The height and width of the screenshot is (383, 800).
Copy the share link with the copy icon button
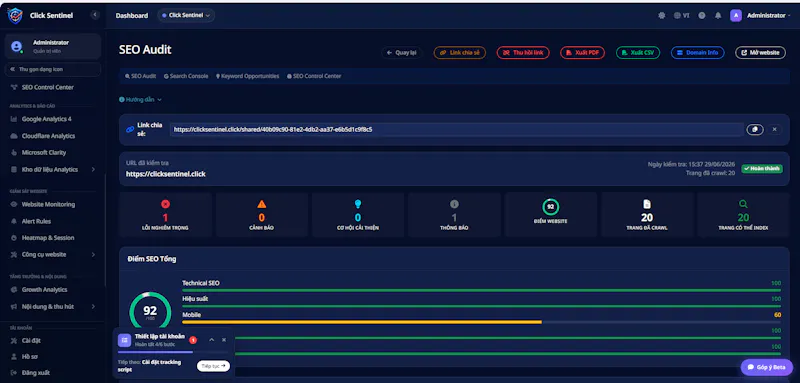coord(755,130)
